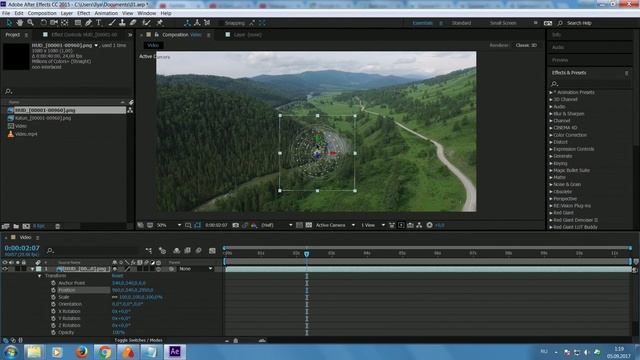Select the Clone Stamp tool

tap(122, 23)
